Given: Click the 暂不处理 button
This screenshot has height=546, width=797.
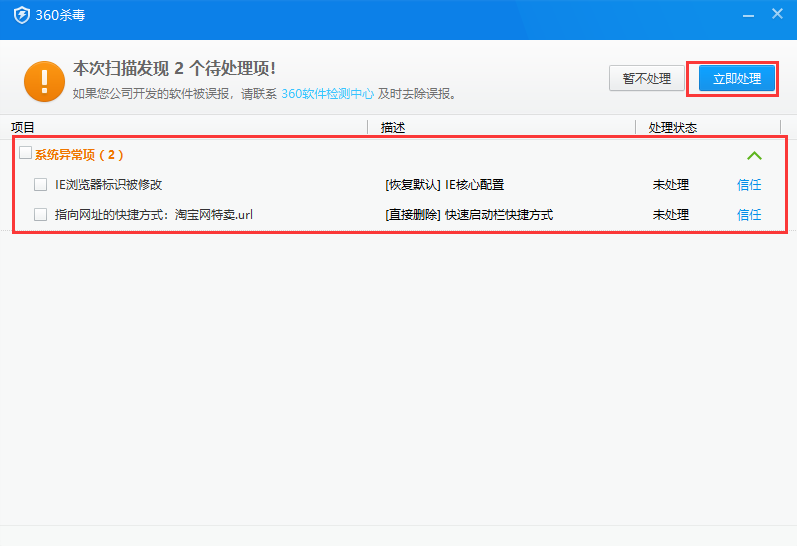Looking at the screenshot, I should [x=647, y=78].
